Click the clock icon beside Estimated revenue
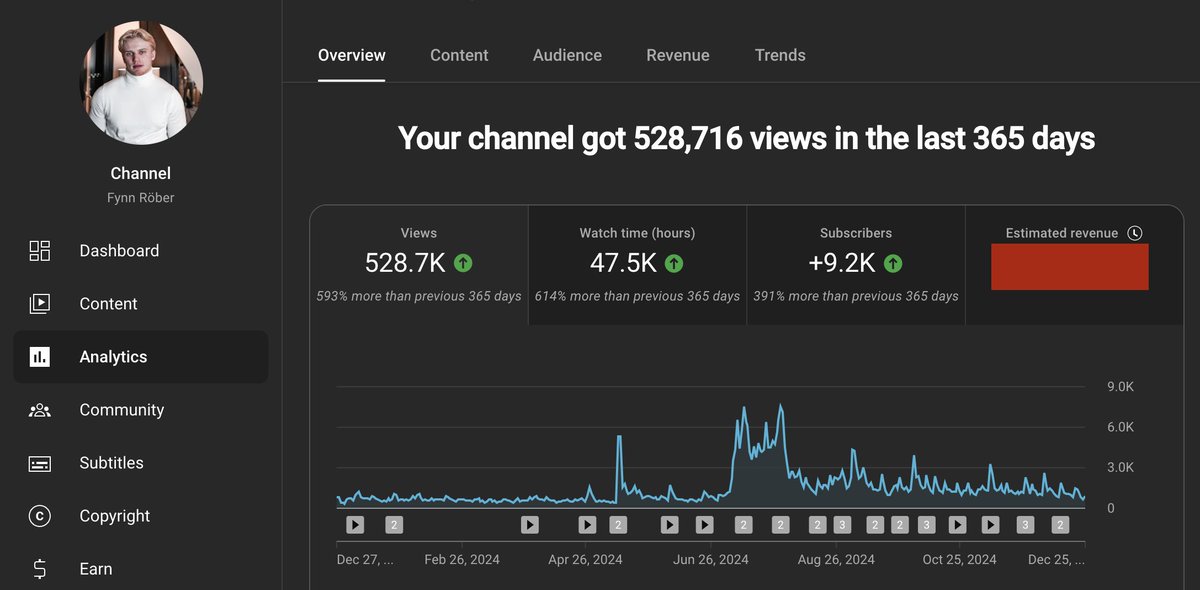The image size is (1200, 590). pyautogui.click(x=1135, y=232)
